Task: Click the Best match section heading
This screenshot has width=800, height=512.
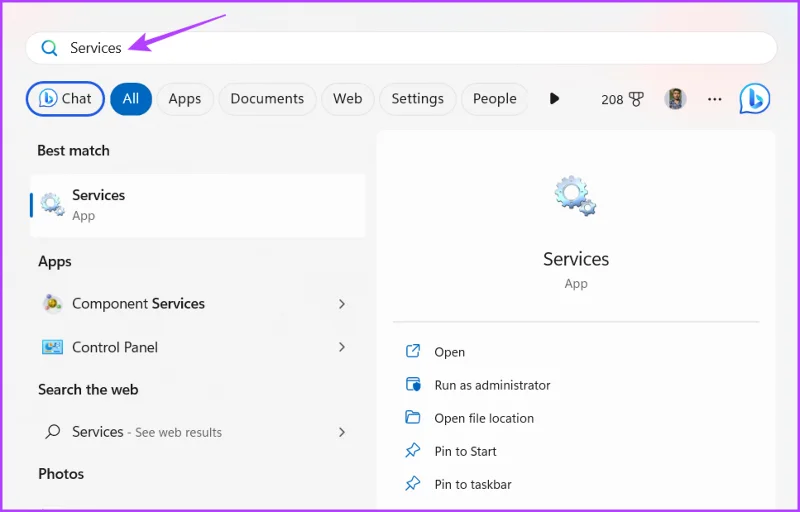Action: pos(73,151)
